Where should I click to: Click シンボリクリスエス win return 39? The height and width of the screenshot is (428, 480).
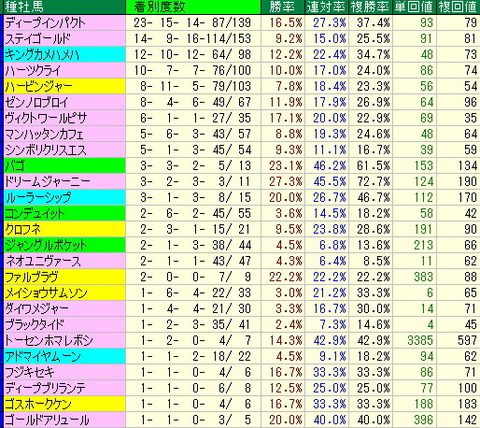coord(427,150)
